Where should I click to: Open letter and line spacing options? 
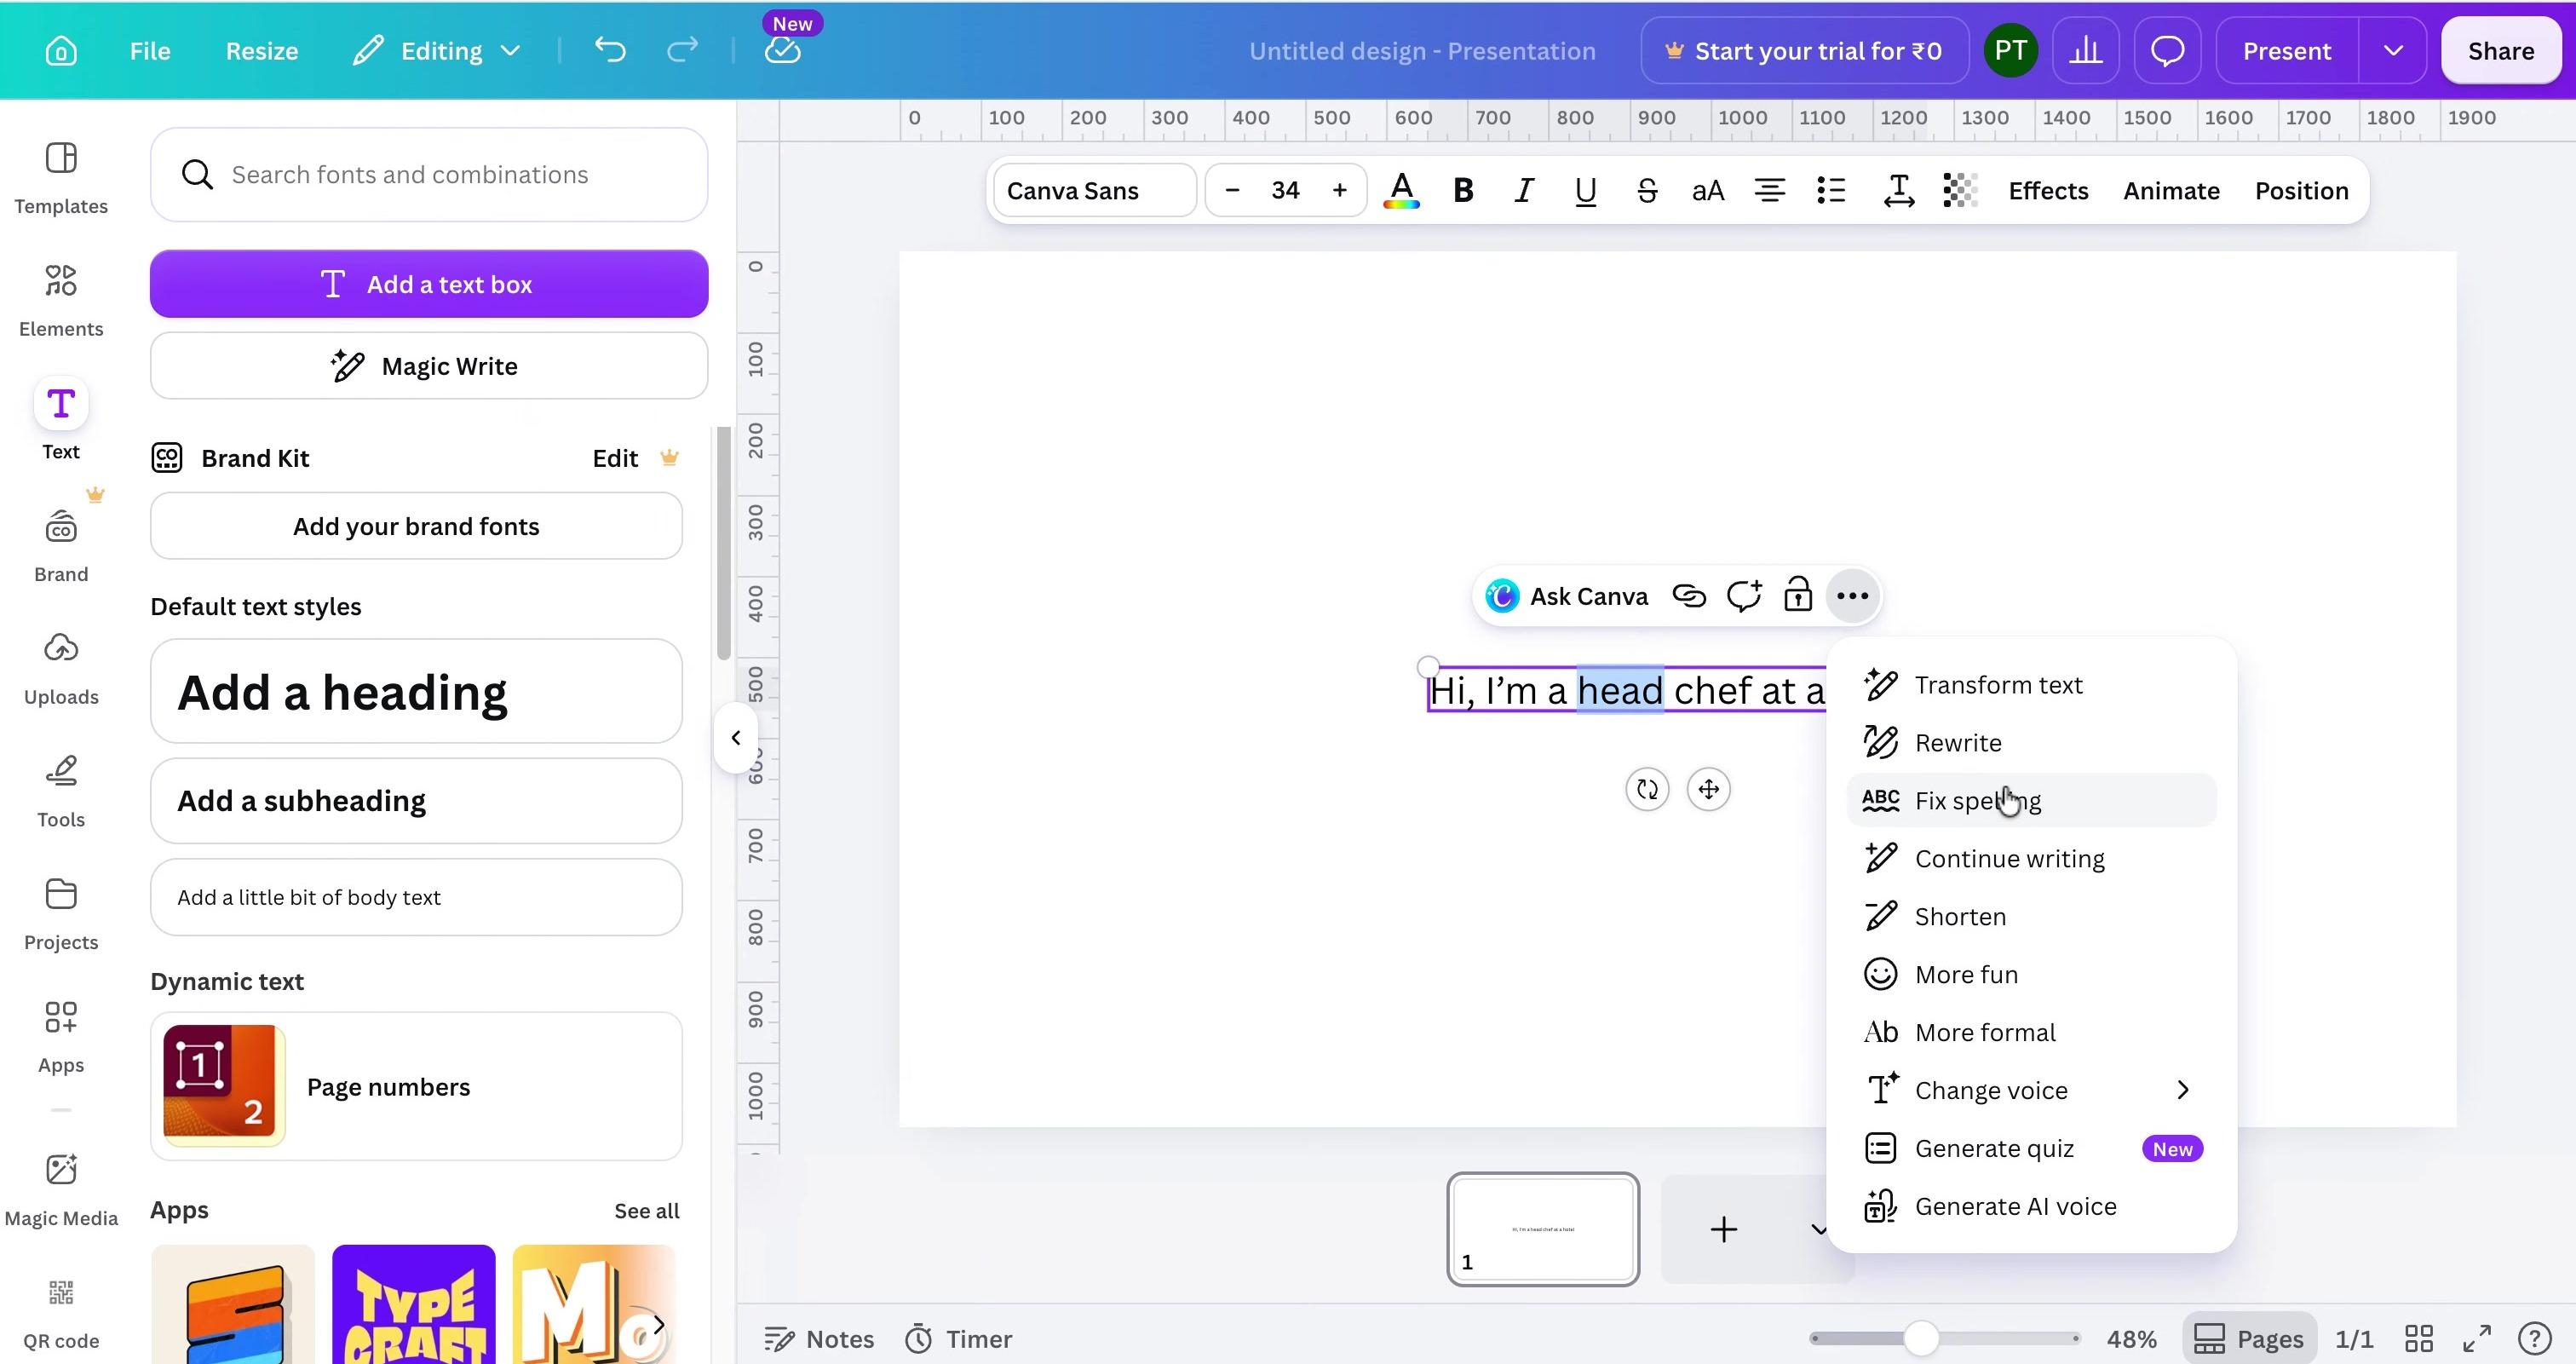1898,190
